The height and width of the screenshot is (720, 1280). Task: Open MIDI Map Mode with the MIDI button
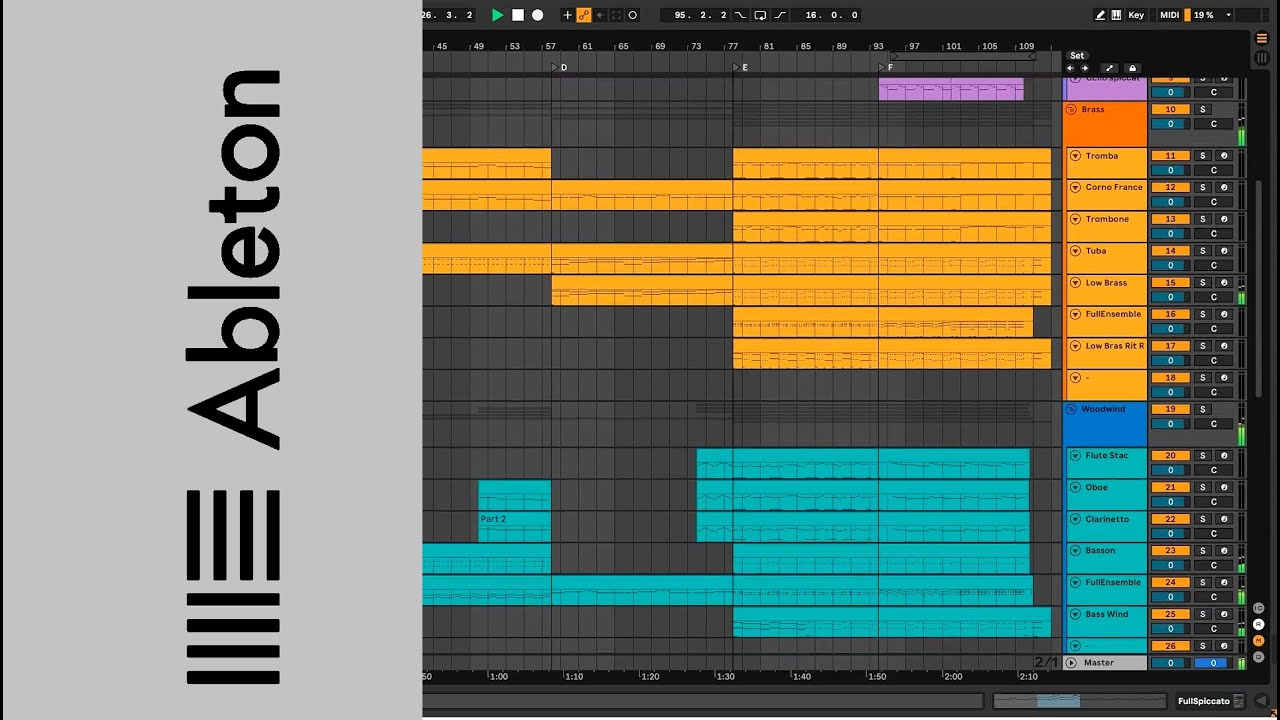click(x=1169, y=15)
